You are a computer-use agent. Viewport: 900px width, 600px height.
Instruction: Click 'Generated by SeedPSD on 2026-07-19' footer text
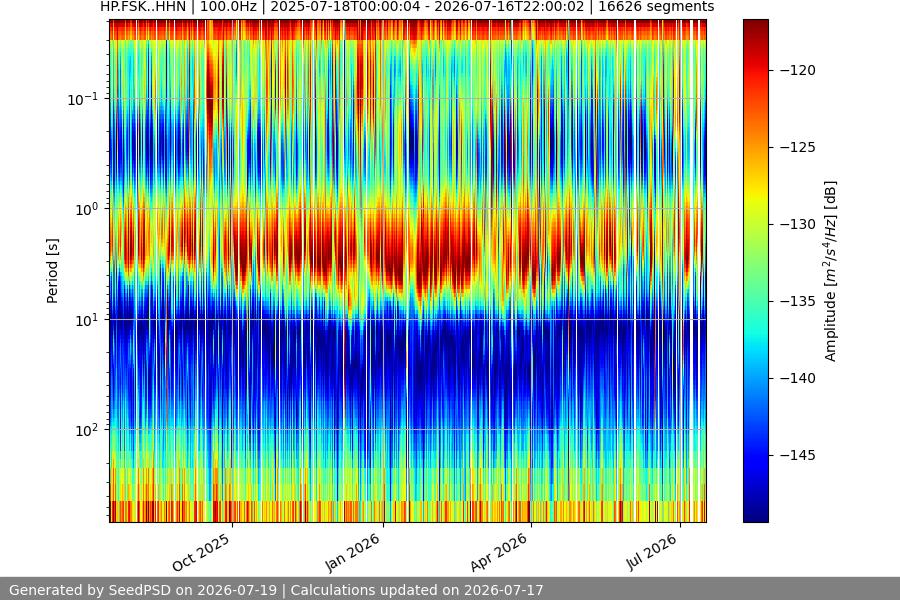[x=143, y=590]
